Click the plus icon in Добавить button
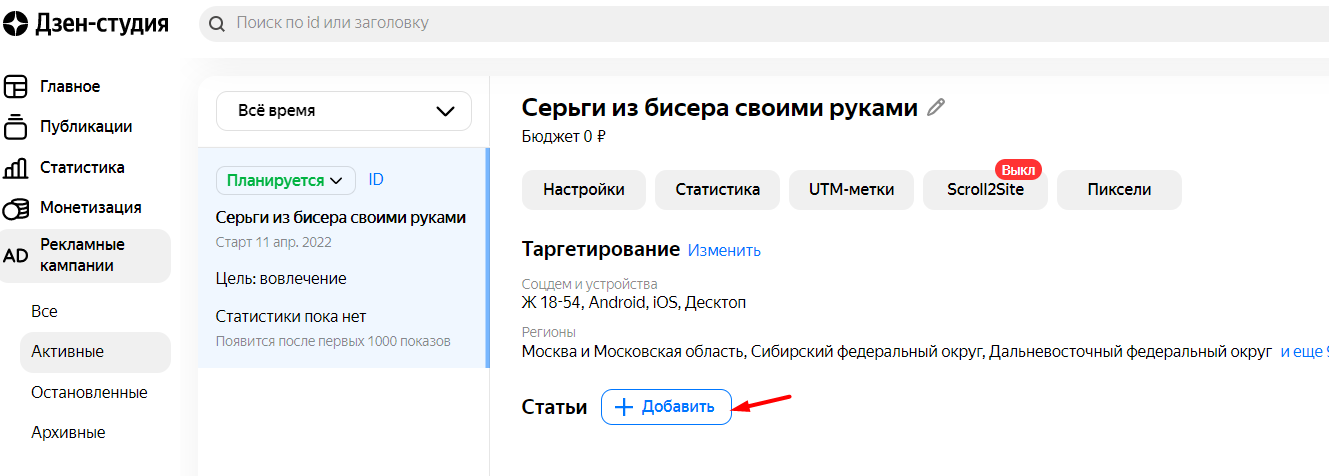 click(624, 407)
